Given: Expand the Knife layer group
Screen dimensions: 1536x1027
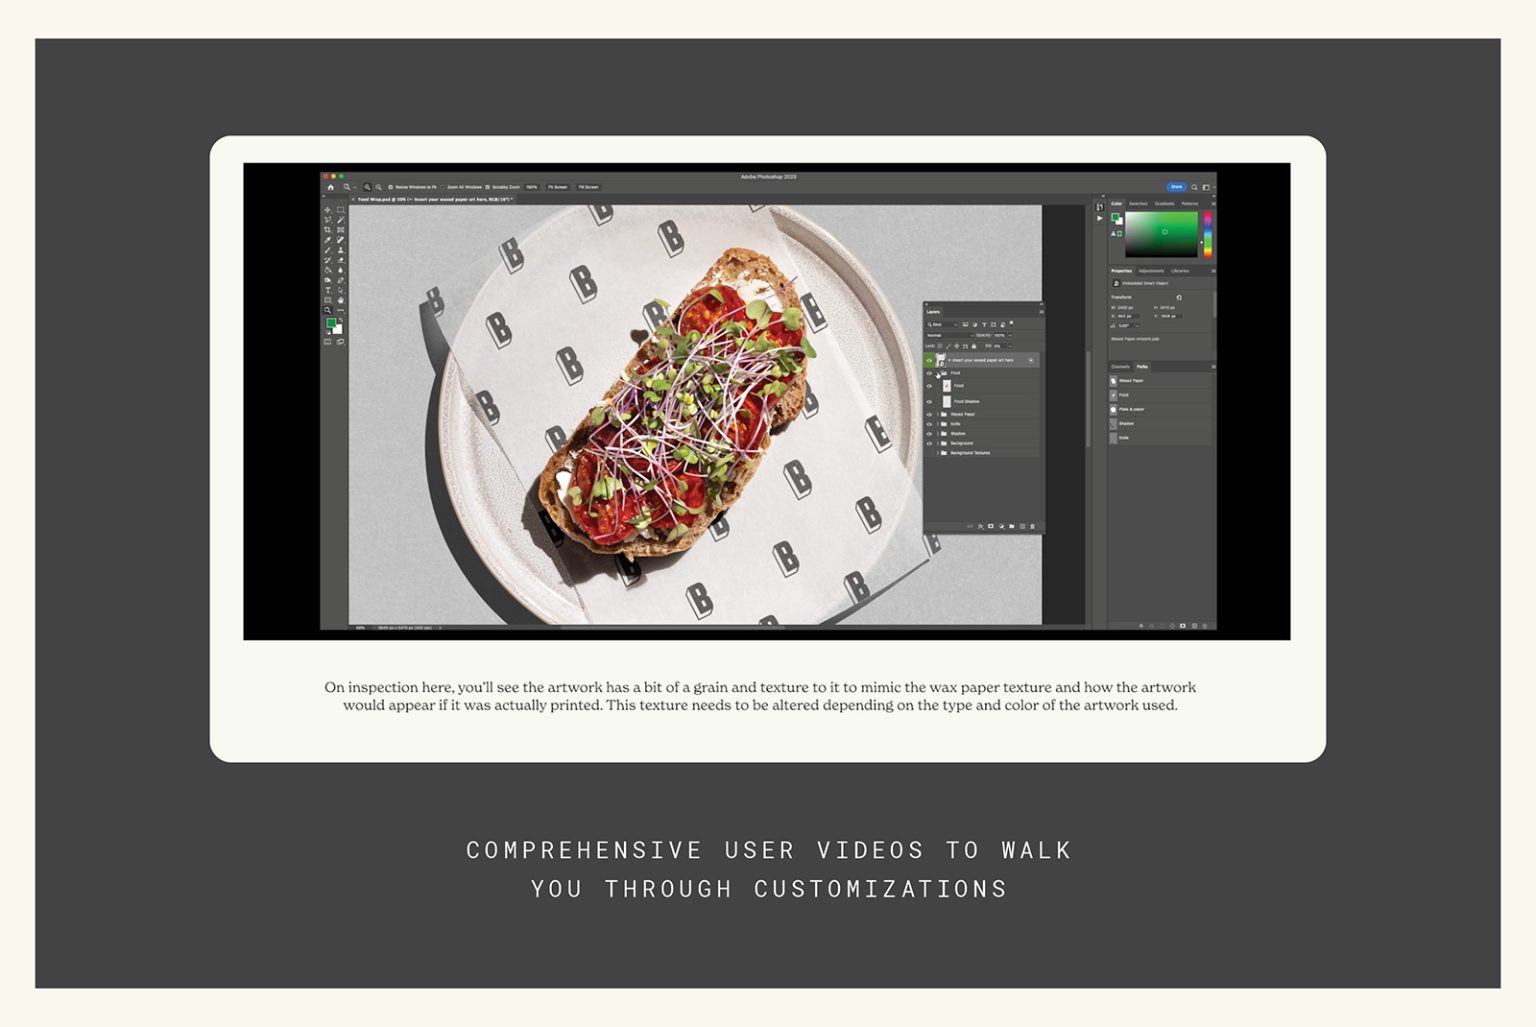Looking at the screenshot, I should pos(938,424).
